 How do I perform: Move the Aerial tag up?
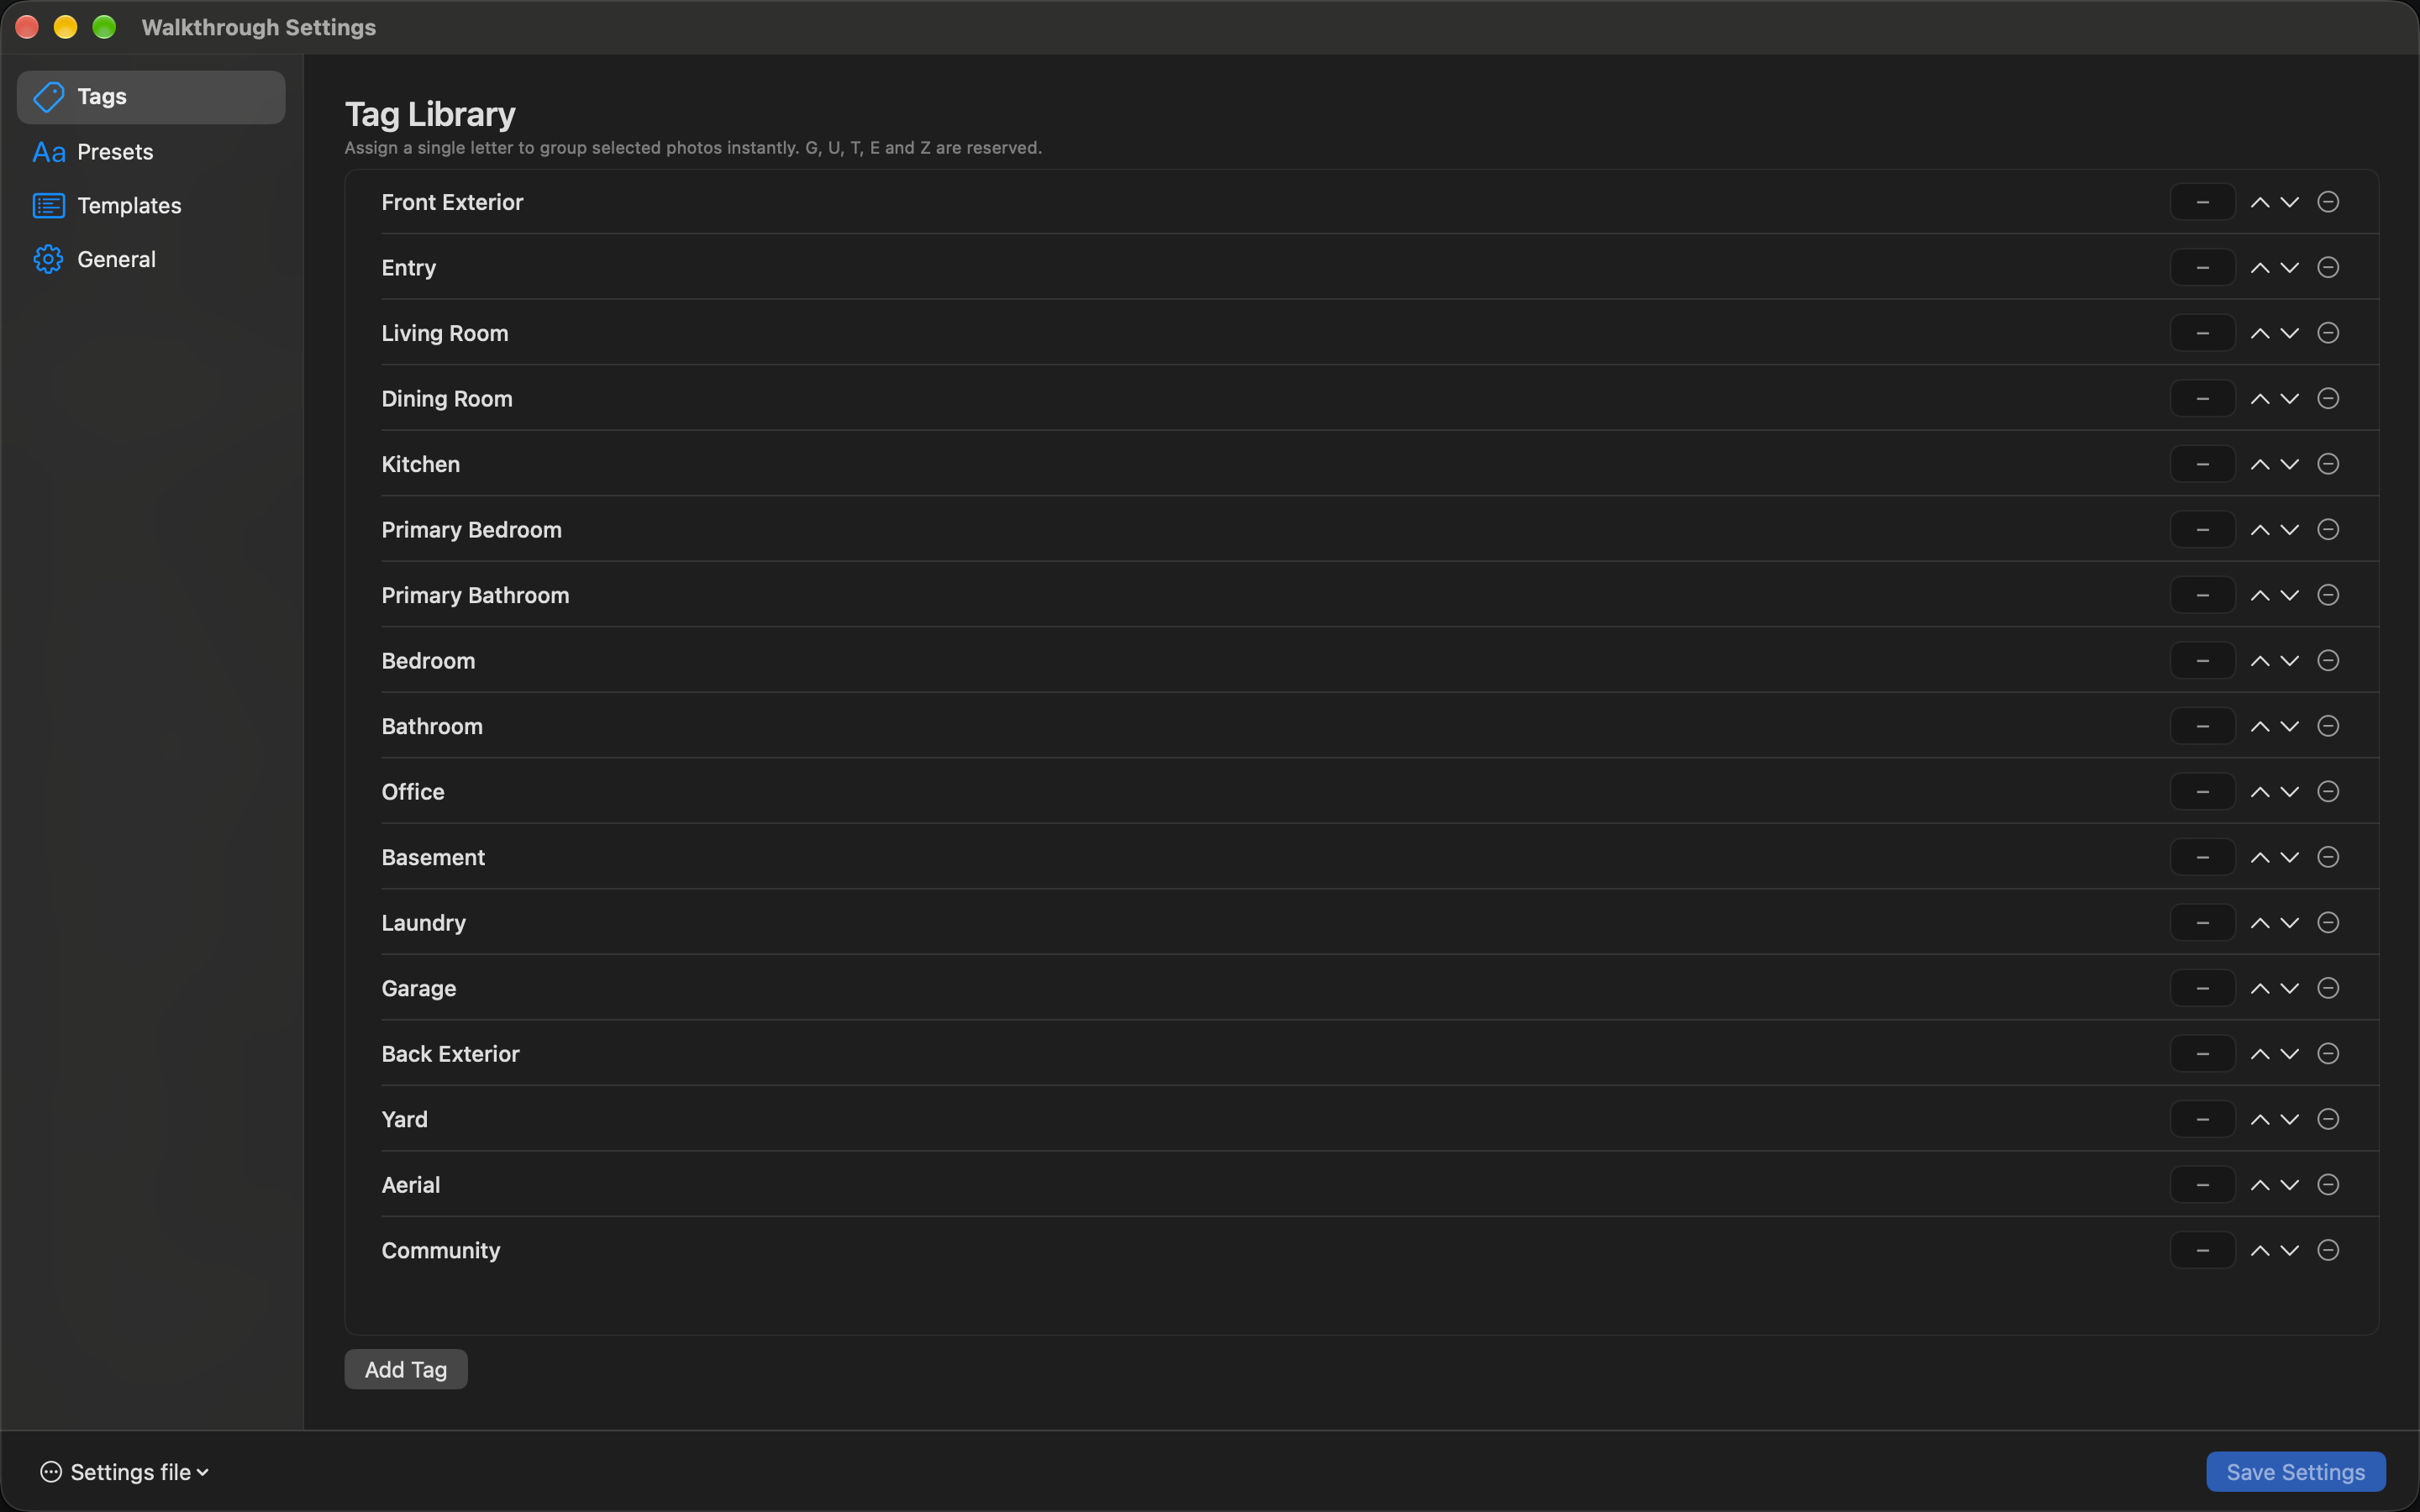coord(2259,1185)
